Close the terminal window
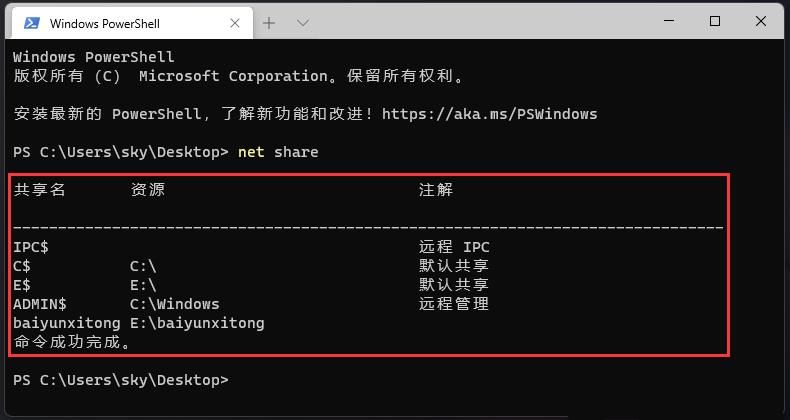 pyautogui.click(x=764, y=21)
